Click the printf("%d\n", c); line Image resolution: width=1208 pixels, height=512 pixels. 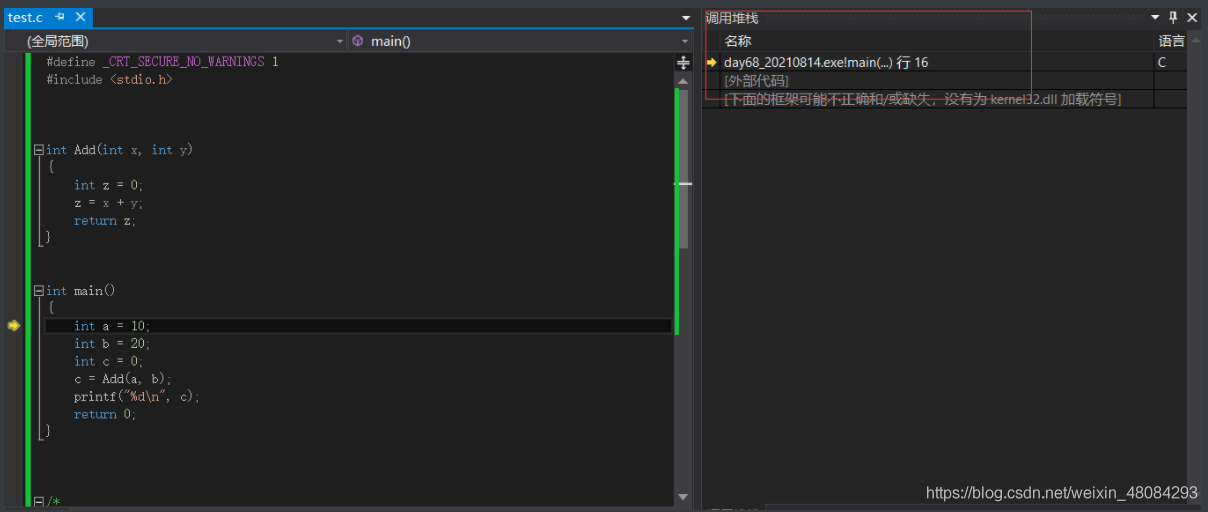point(137,396)
